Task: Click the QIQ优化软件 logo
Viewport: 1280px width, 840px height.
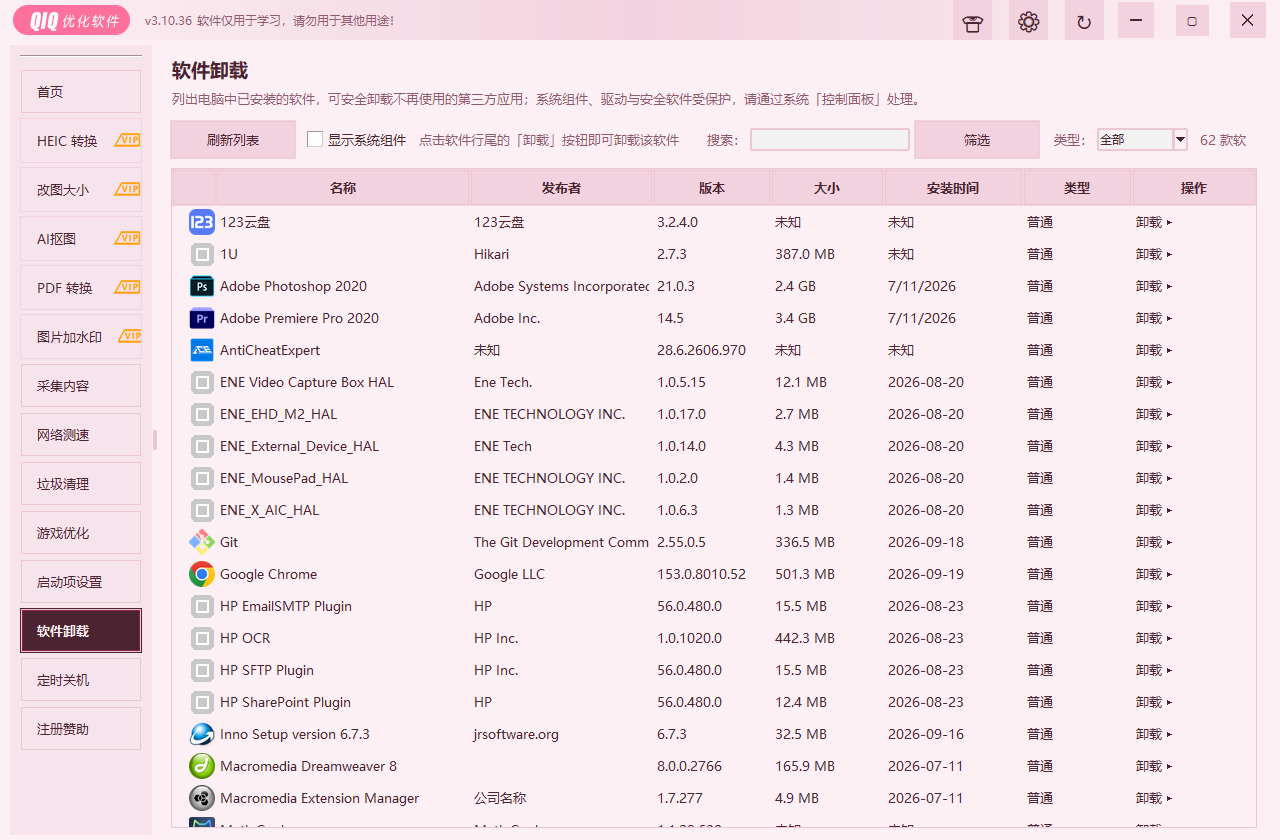Action: coord(73,21)
